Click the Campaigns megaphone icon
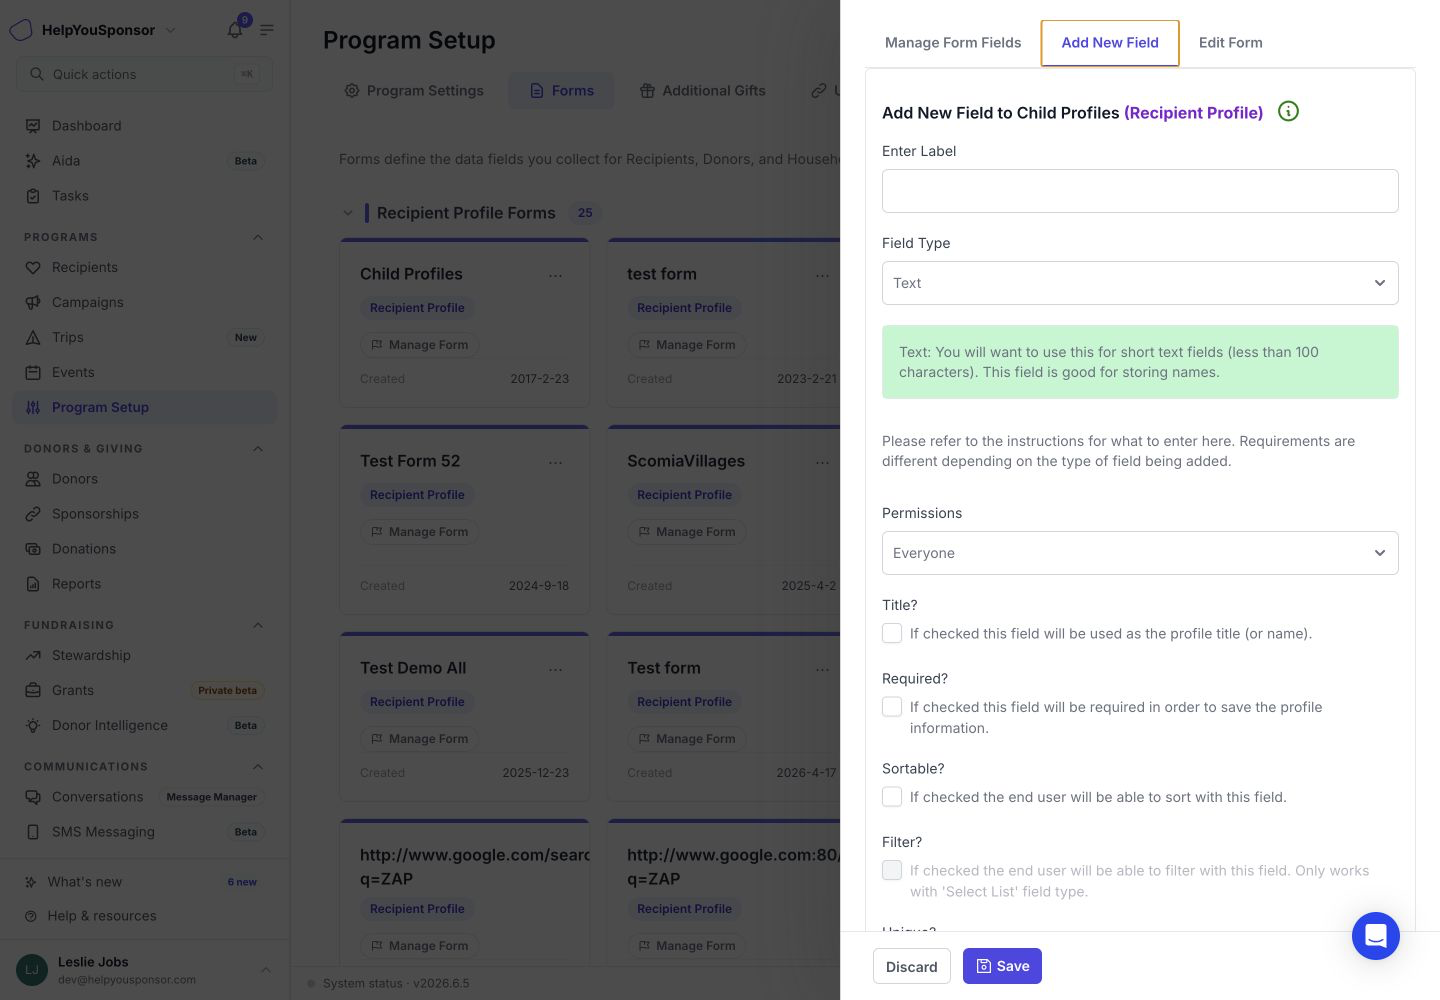1440x1000 pixels. coord(33,303)
